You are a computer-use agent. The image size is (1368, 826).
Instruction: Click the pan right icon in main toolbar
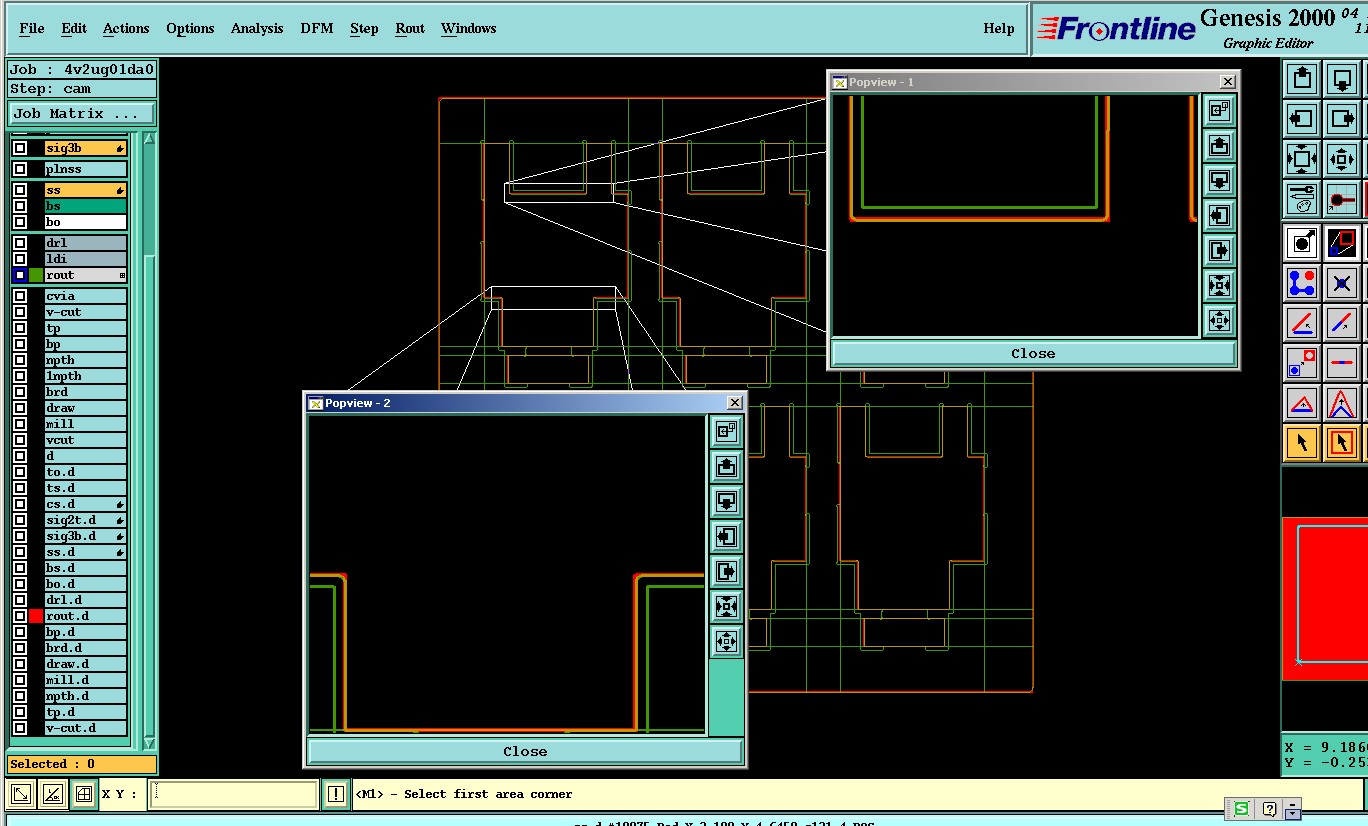(1341, 119)
